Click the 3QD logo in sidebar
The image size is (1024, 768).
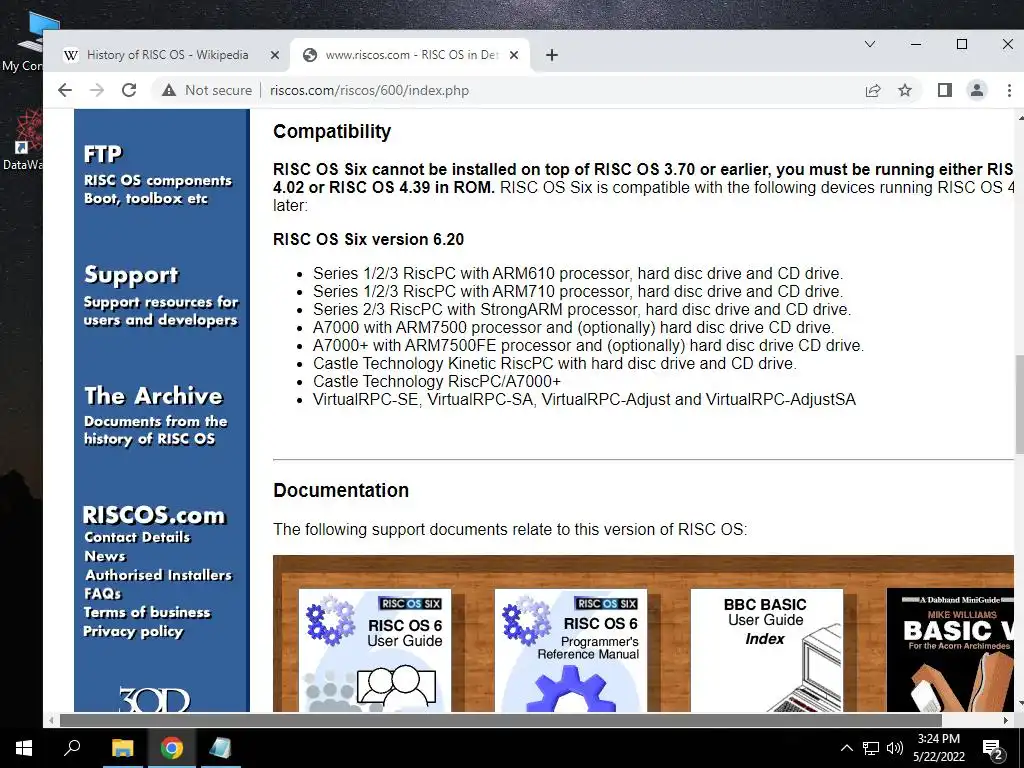click(x=154, y=699)
